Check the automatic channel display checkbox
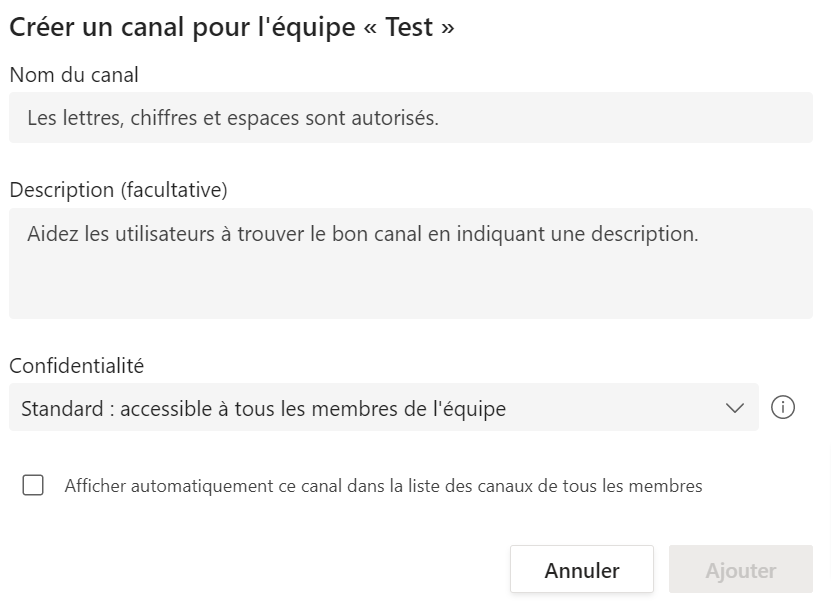Viewport: 831px width, 606px height. pos(33,485)
